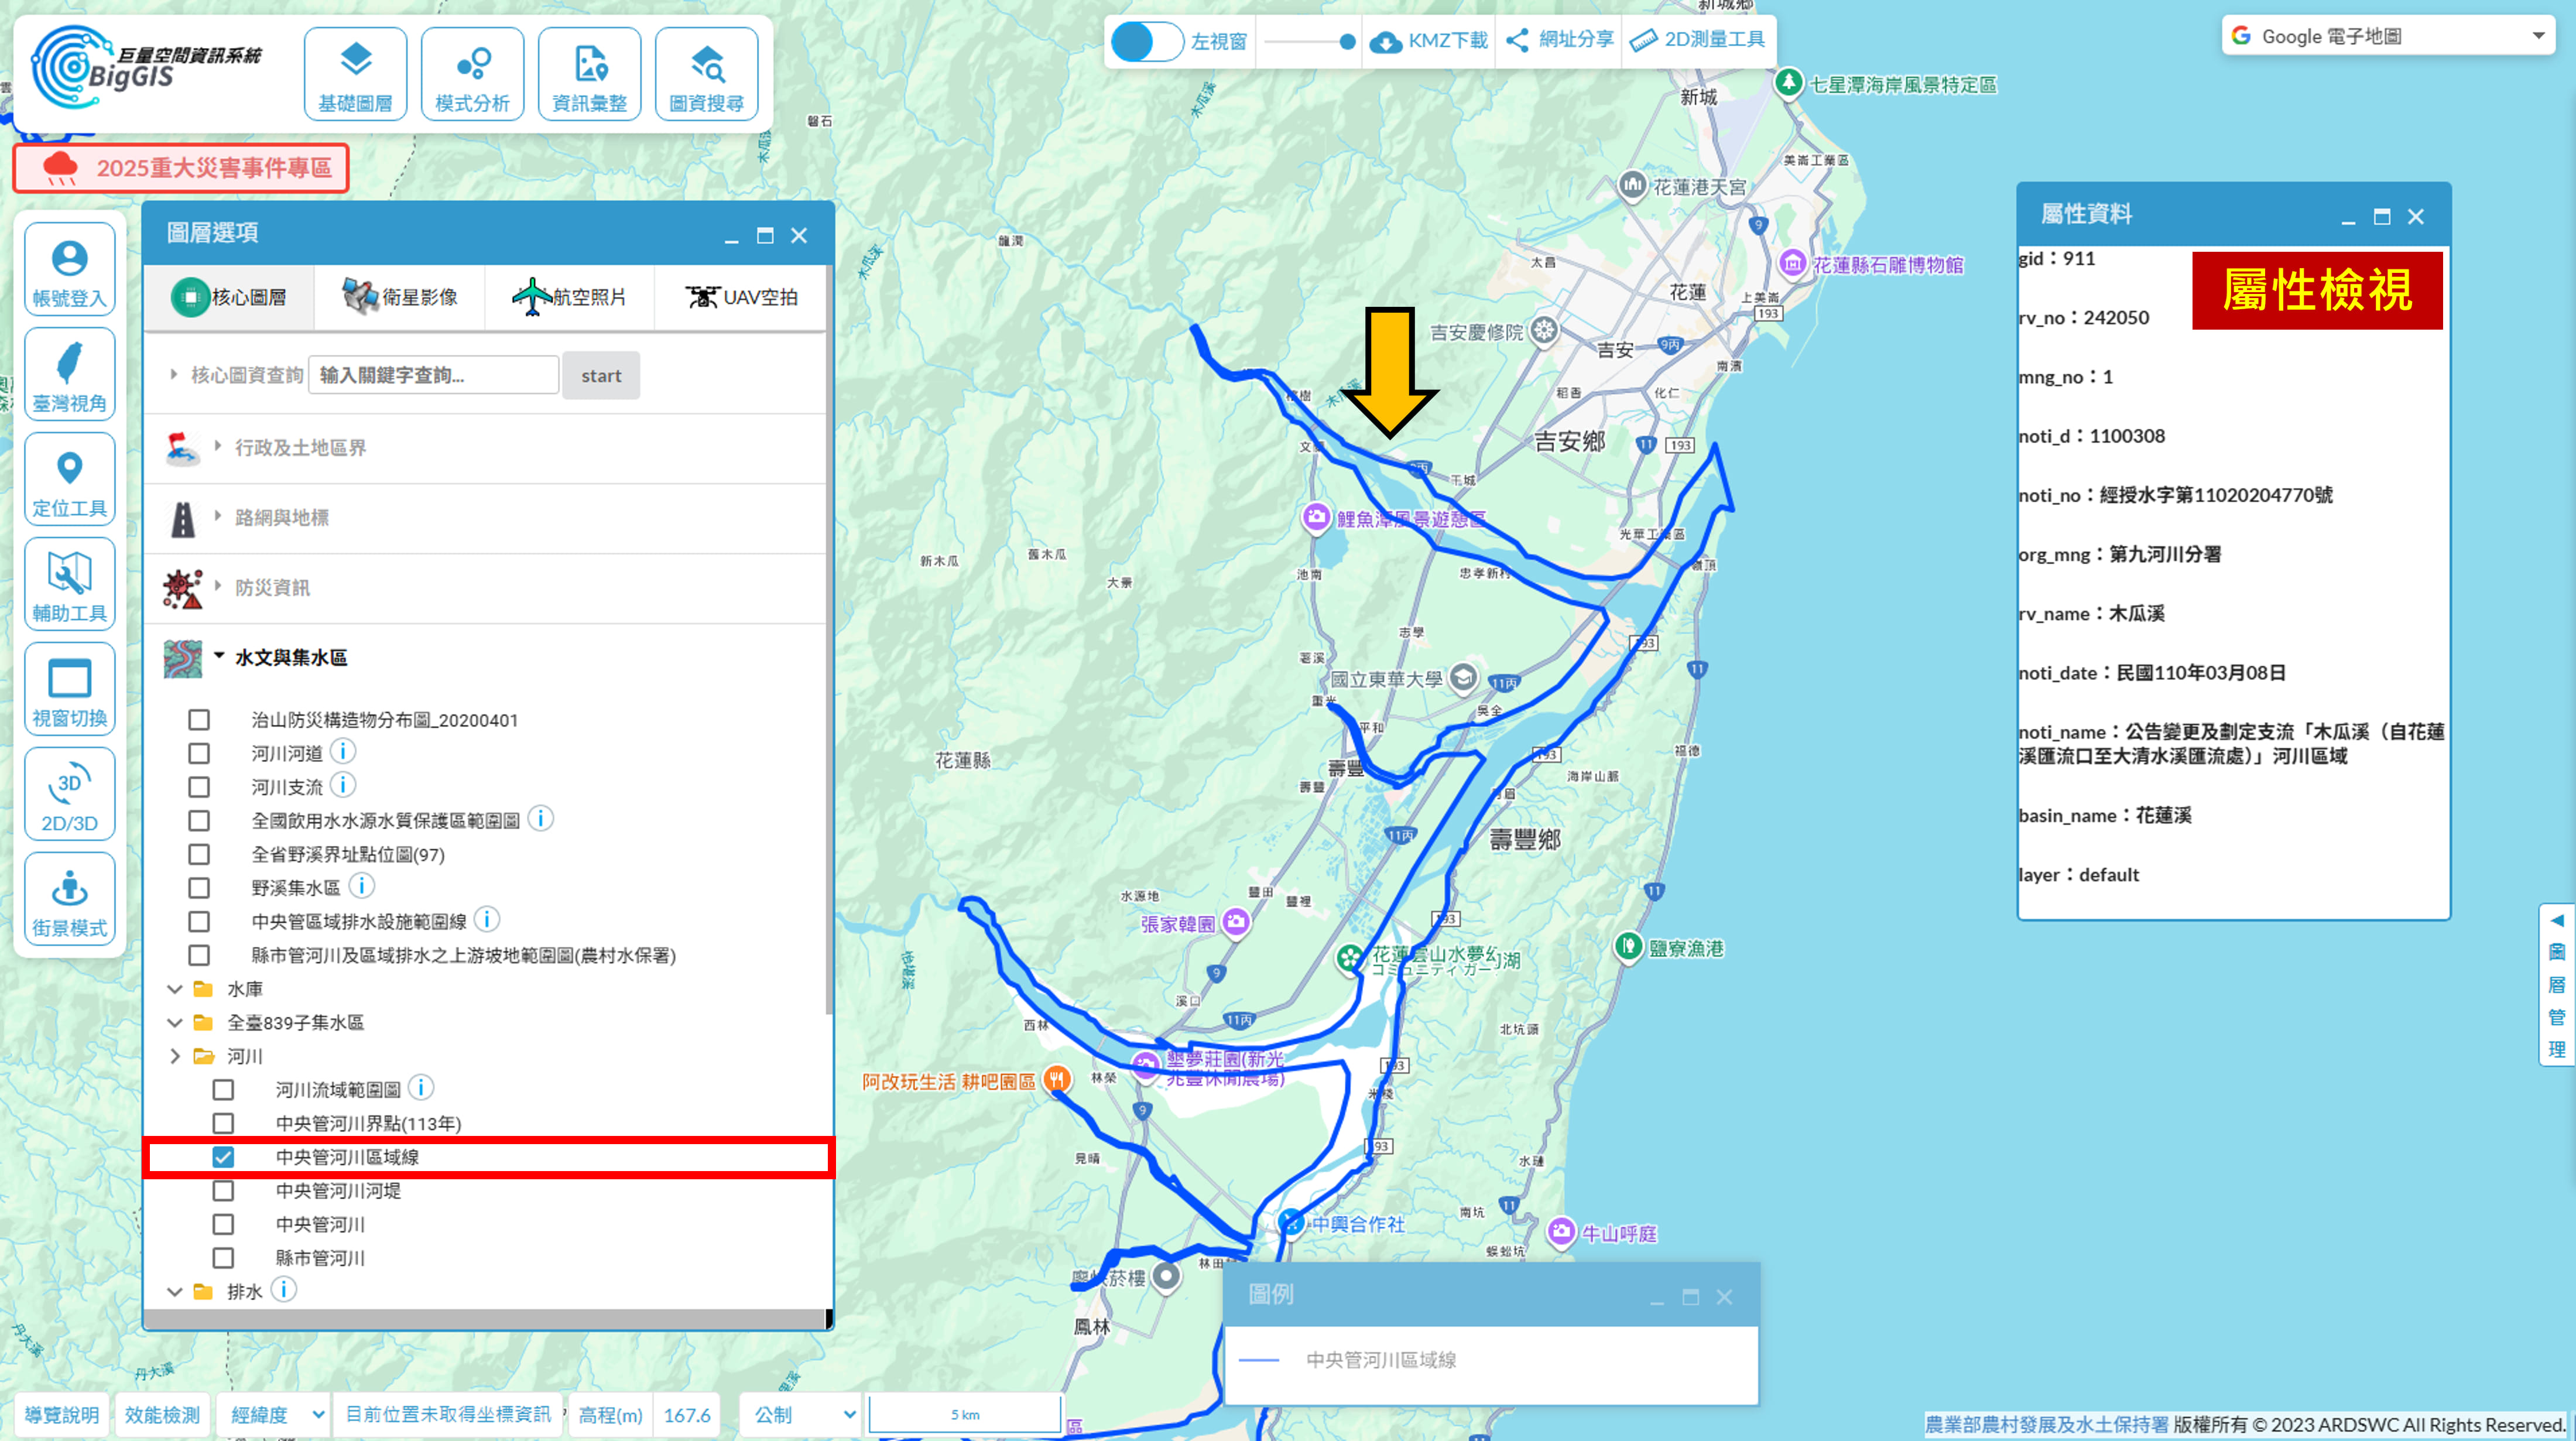Screen dimensions: 2576x1441
Task: Switch to the UAV空拍 tab
Action: [741, 297]
